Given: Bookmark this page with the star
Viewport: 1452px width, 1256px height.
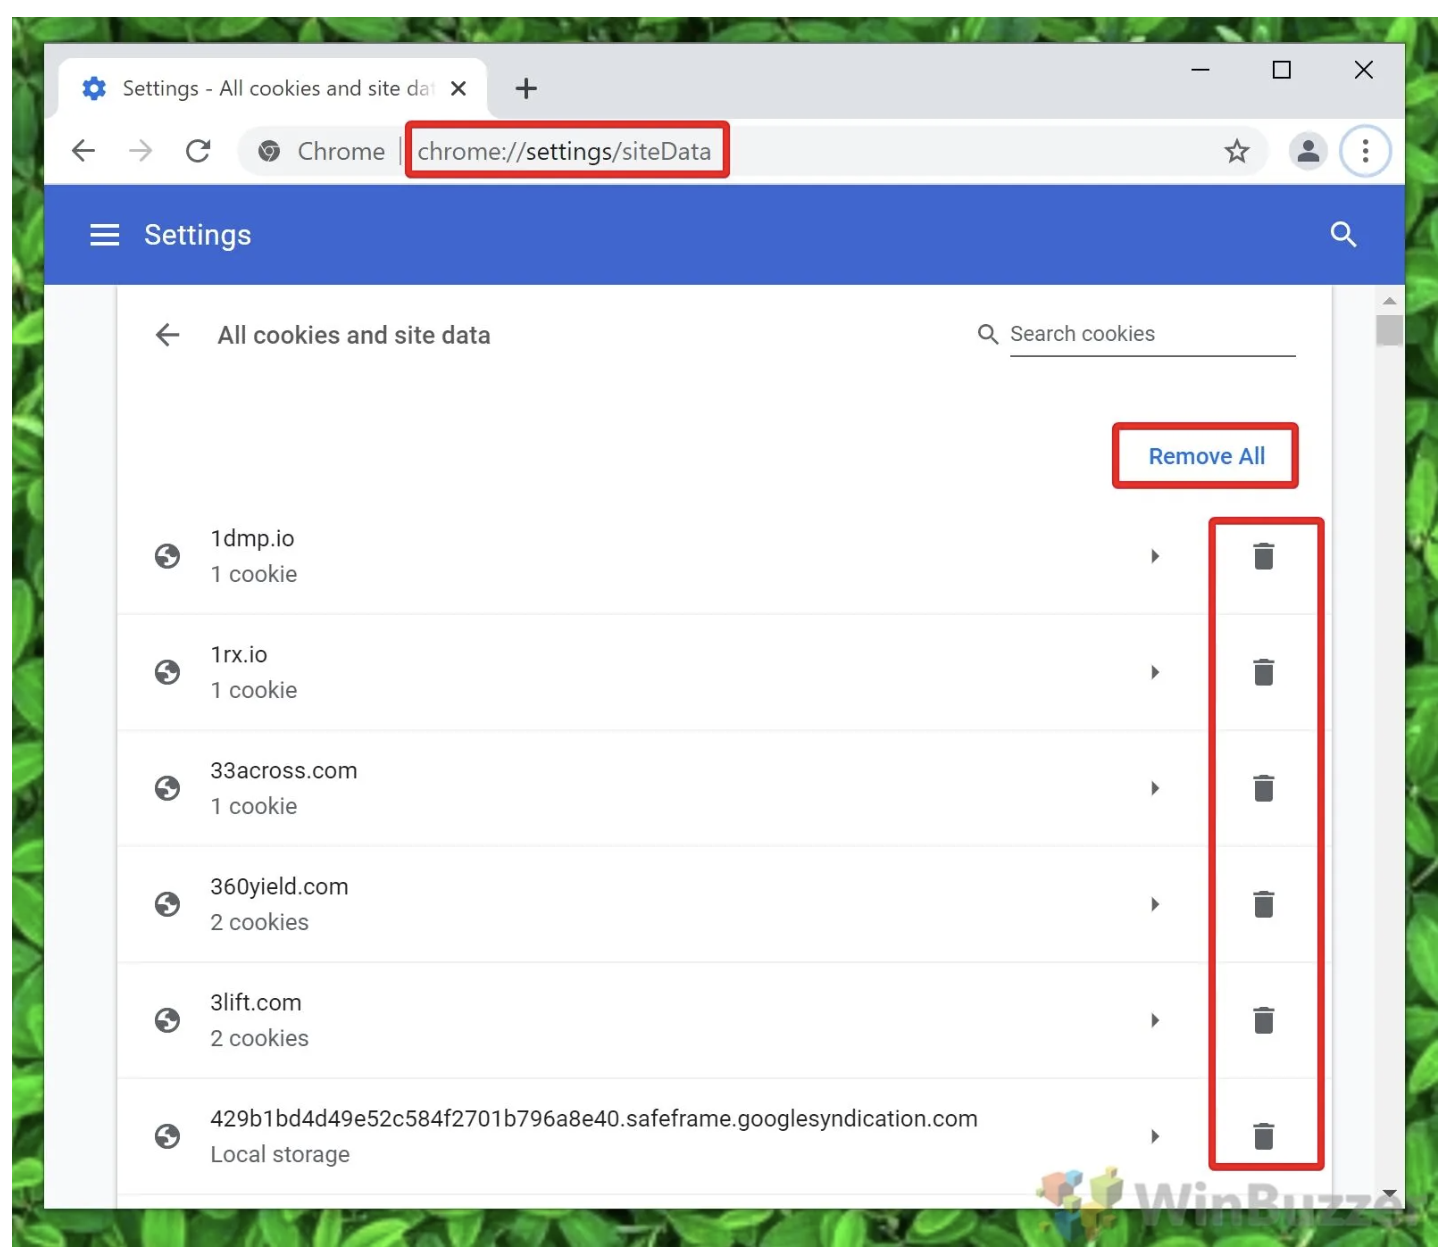Looking at the screenshot, I should pyautogui.click(x=1237, y=151).
